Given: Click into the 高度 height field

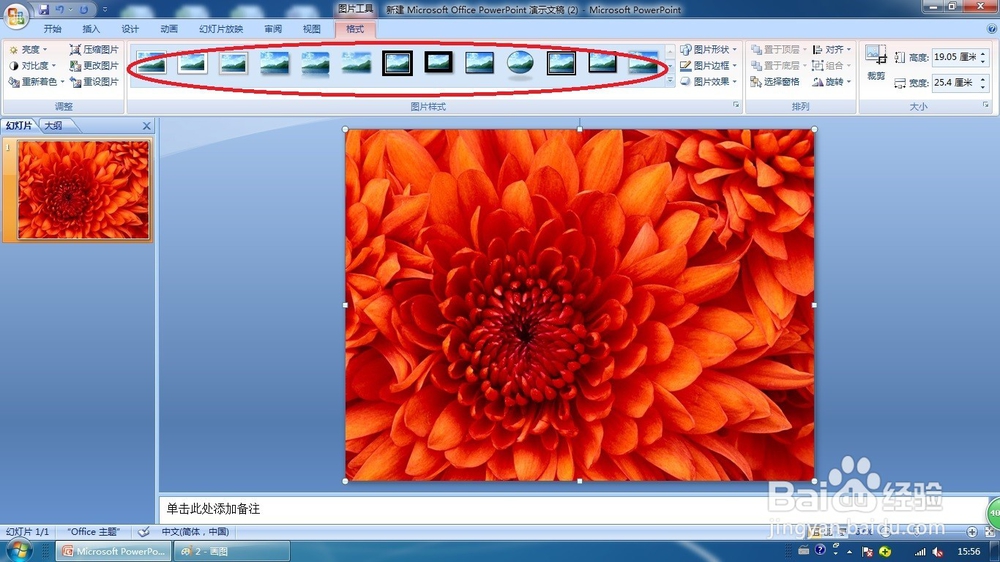Looking at the screenshot, I should click(x=954, y=57).
